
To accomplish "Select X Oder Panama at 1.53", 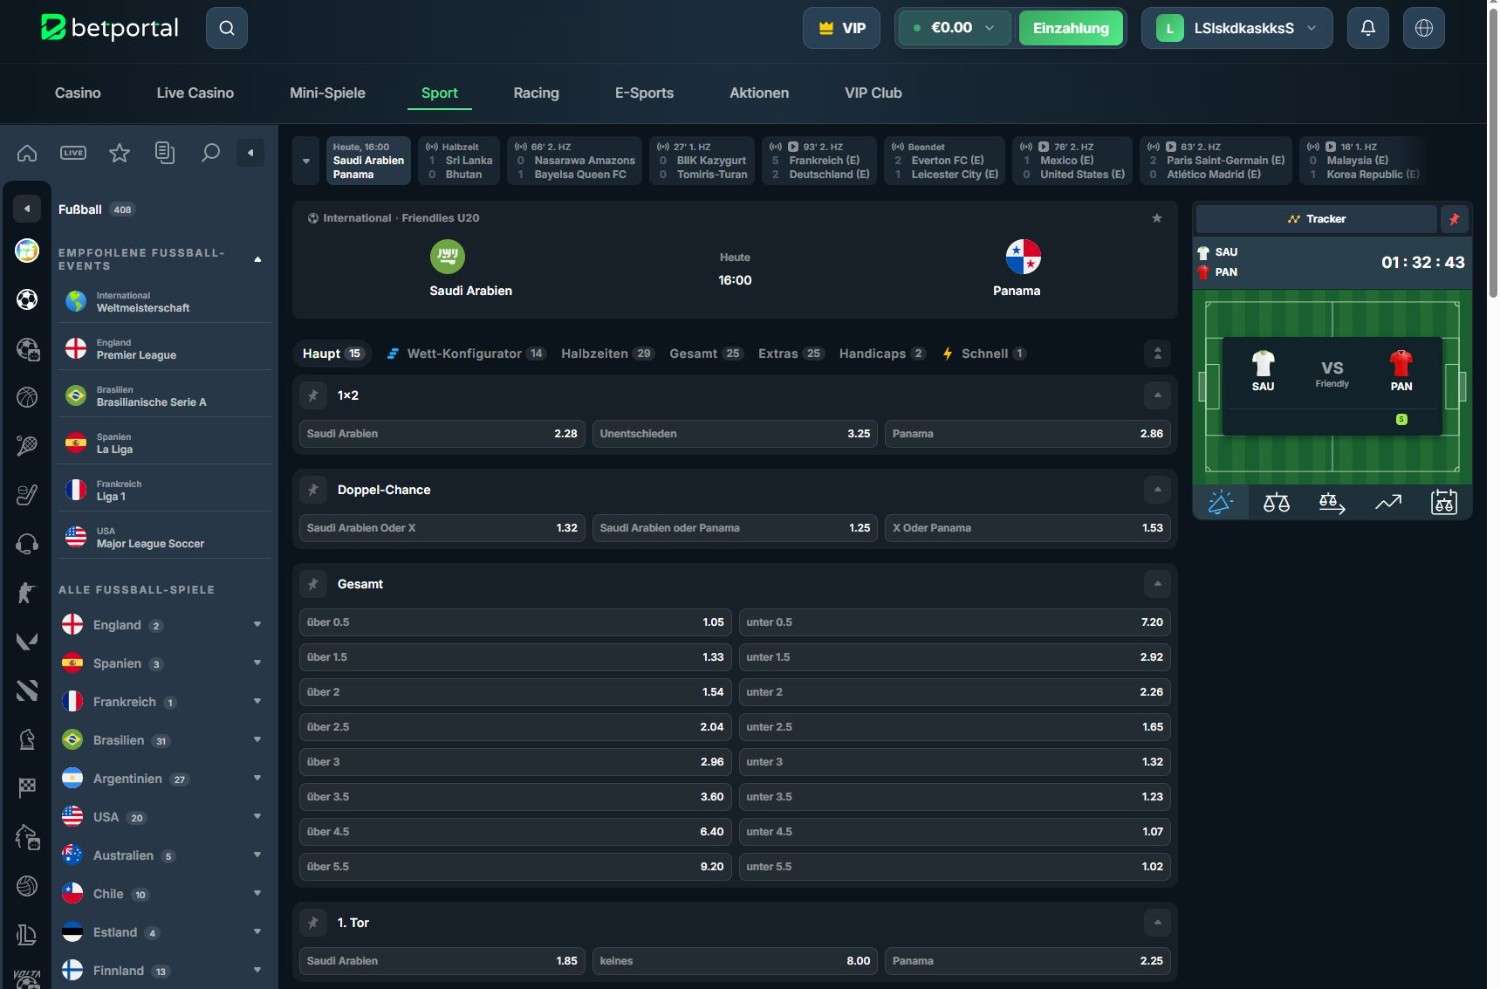I will click(1027, 528).
